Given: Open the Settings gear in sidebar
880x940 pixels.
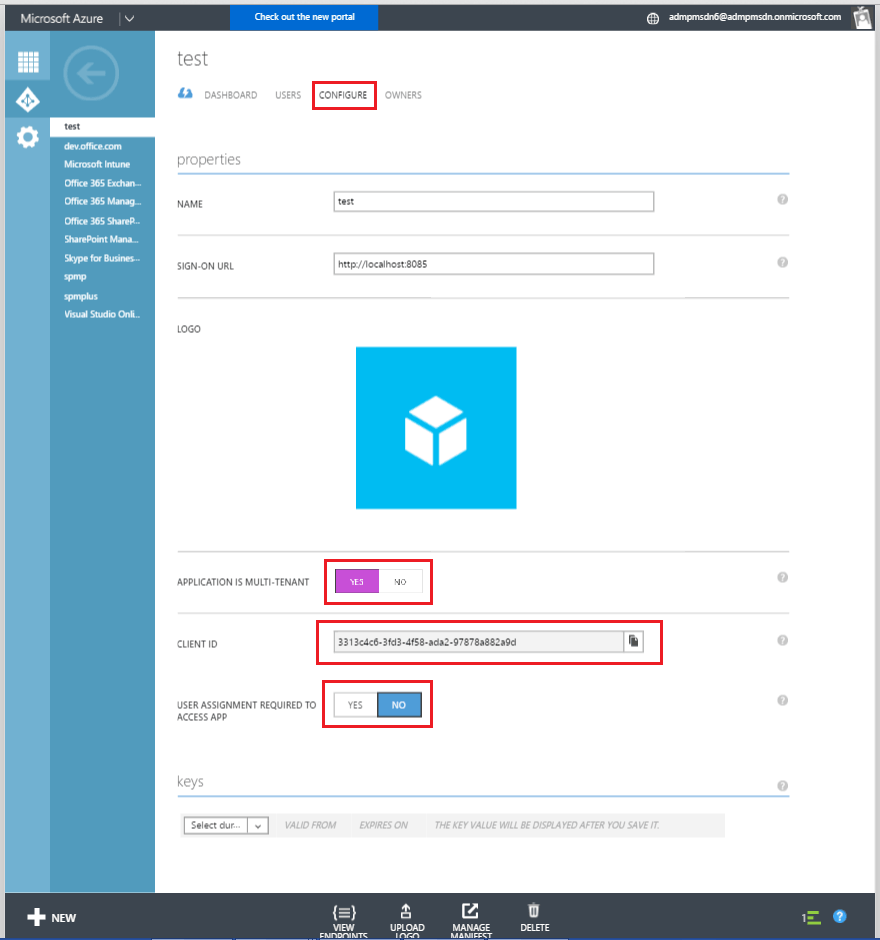Looking at the screenshot, I should [x=28, y=137].
